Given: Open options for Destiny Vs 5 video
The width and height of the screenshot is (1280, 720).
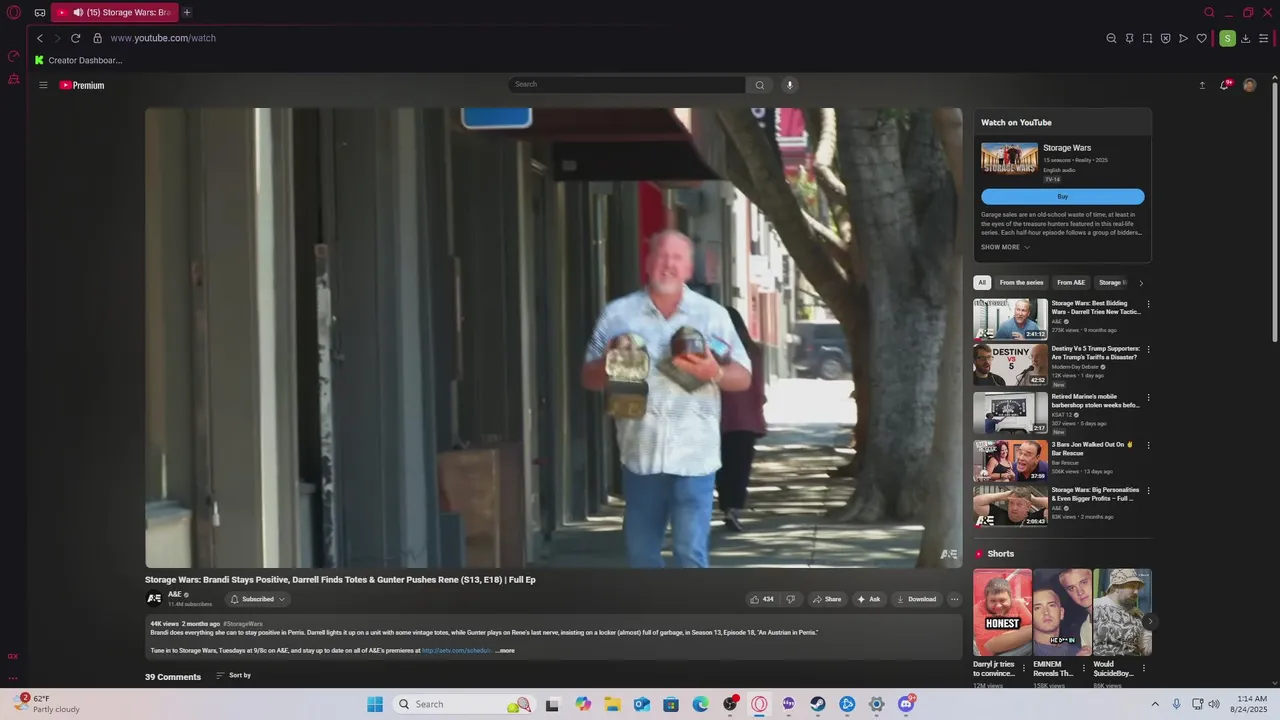Looking at the screenshot, I should 1148,350.
